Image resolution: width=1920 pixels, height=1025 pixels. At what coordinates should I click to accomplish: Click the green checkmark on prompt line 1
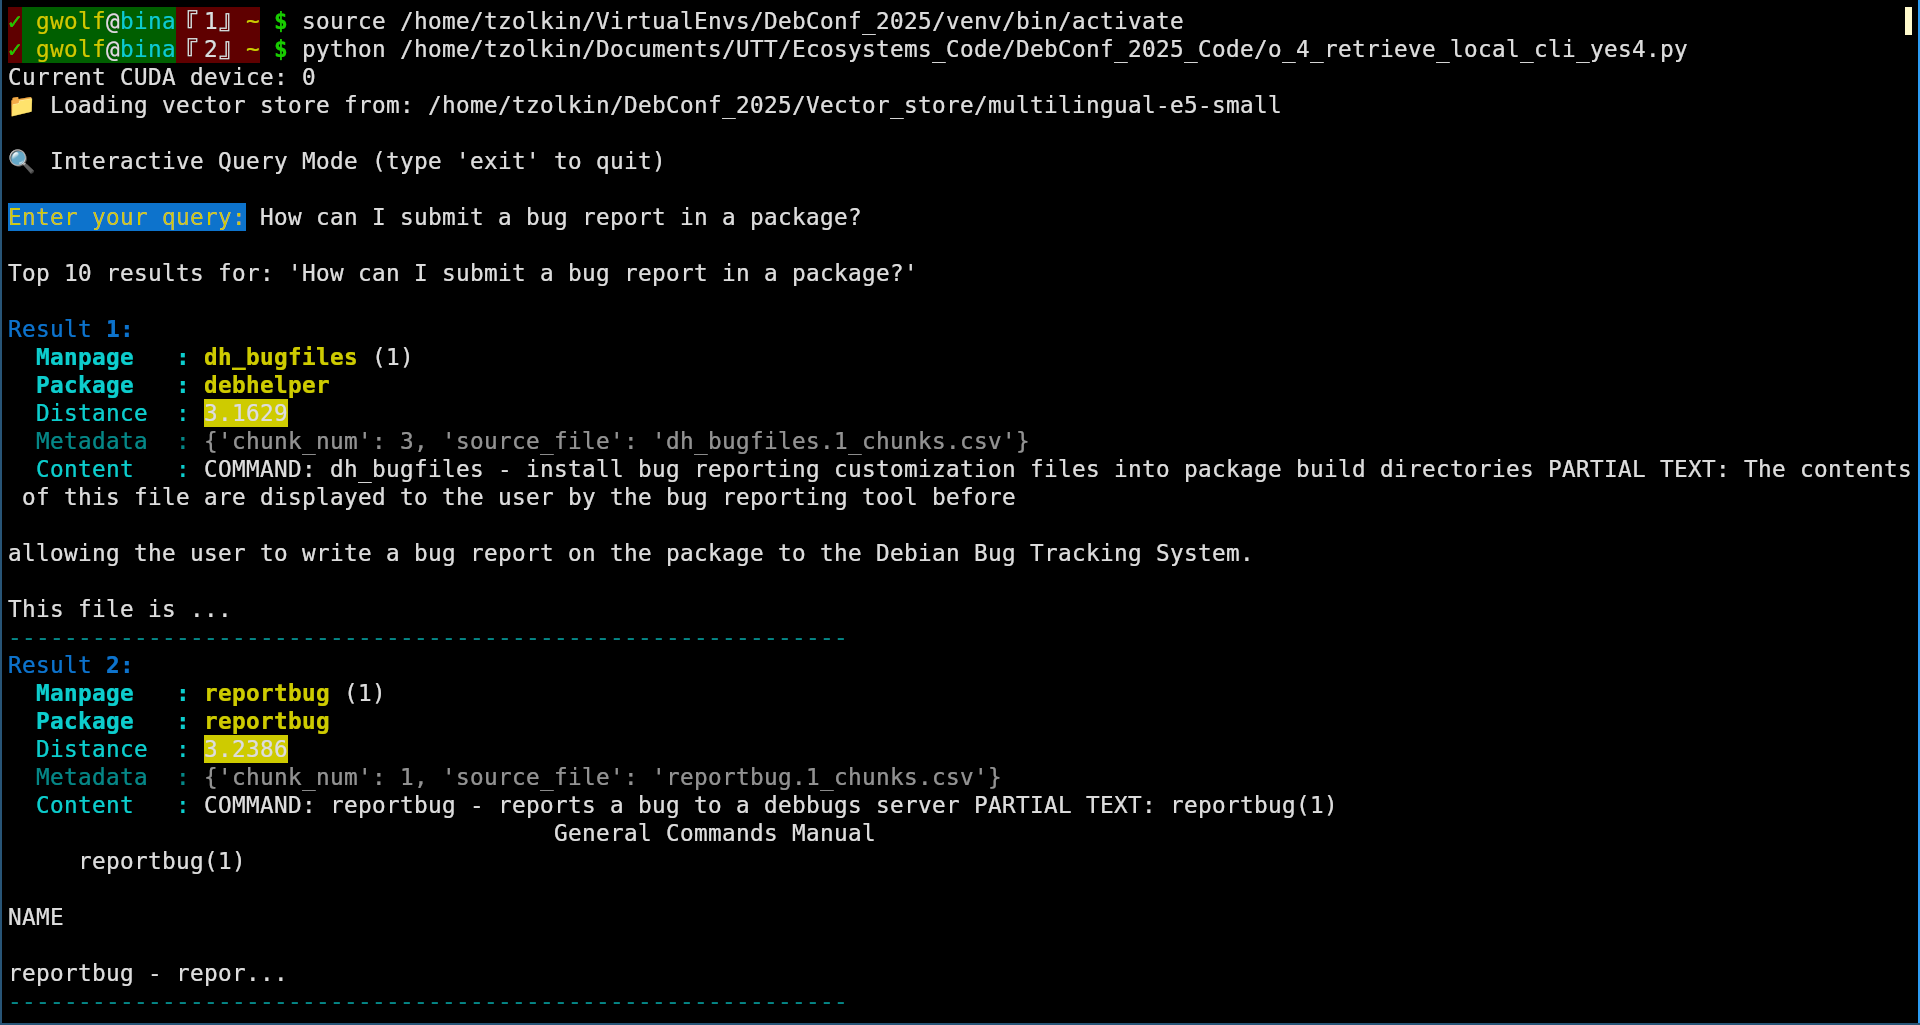pos(14,21)
